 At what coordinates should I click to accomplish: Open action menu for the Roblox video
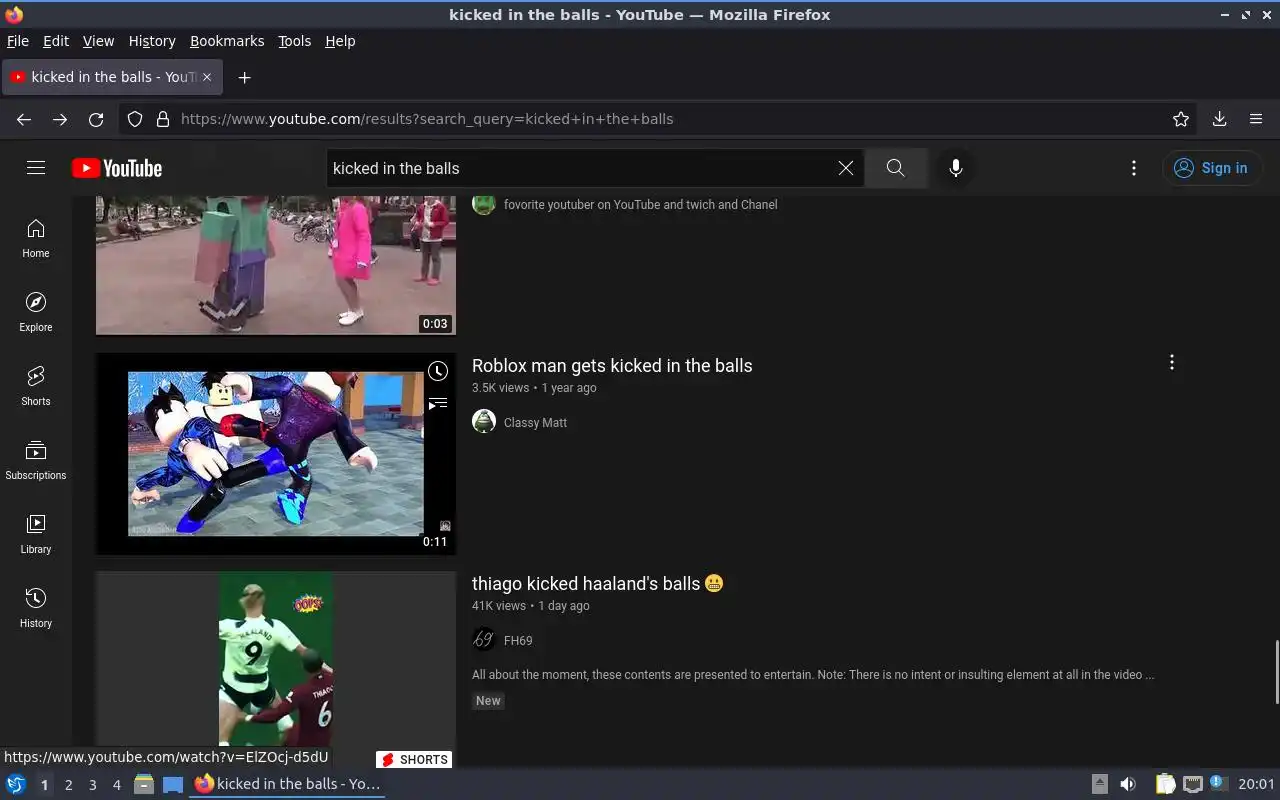[1172, 362]
